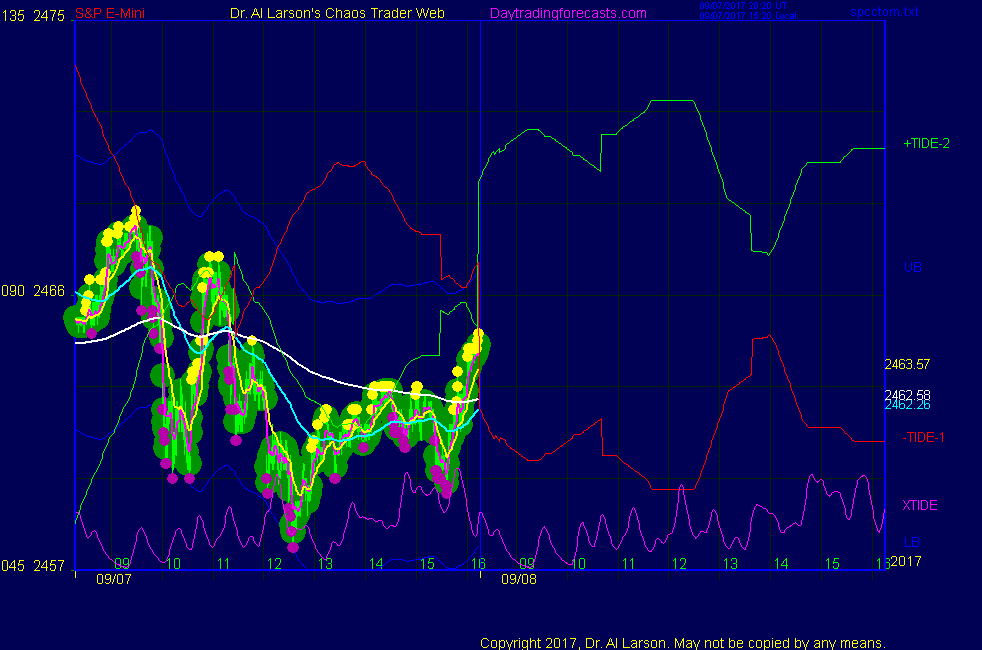
Task: Click hour 10 of the 09/07 session
Action: click(x=173, y=564)
